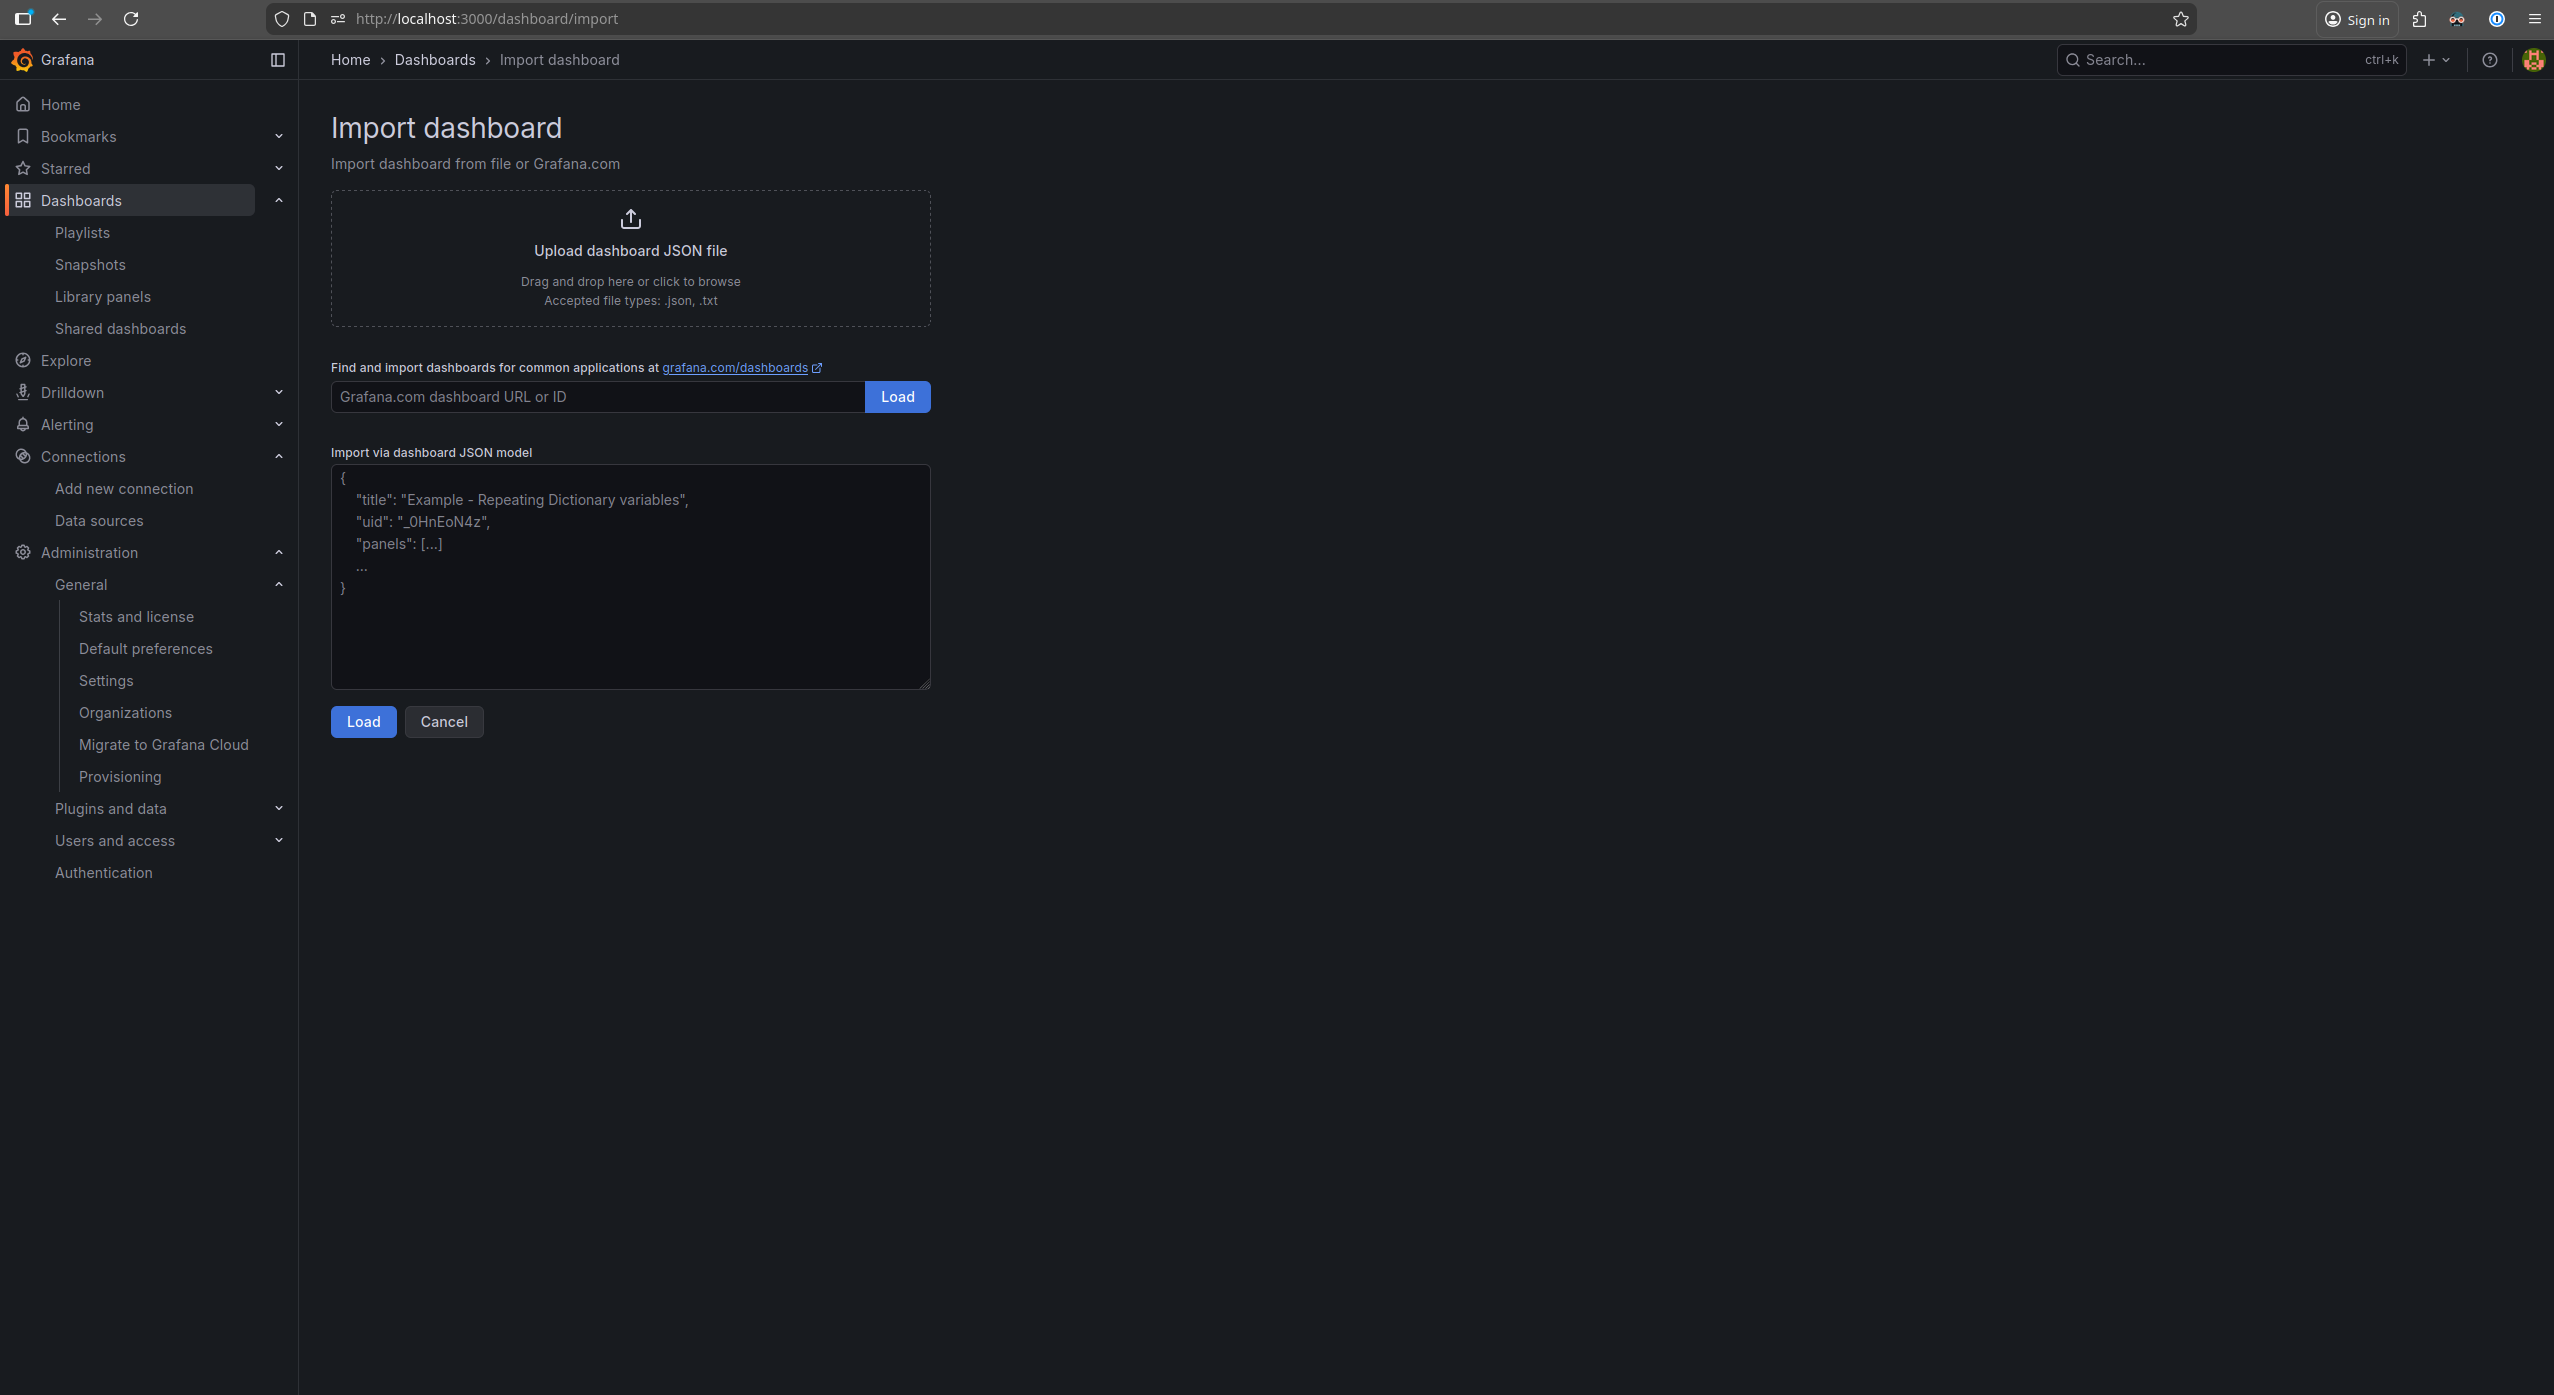Screen dimensions: 2554x1395
Task: Expand the Plugins and data section
Action: coord(279,809)
